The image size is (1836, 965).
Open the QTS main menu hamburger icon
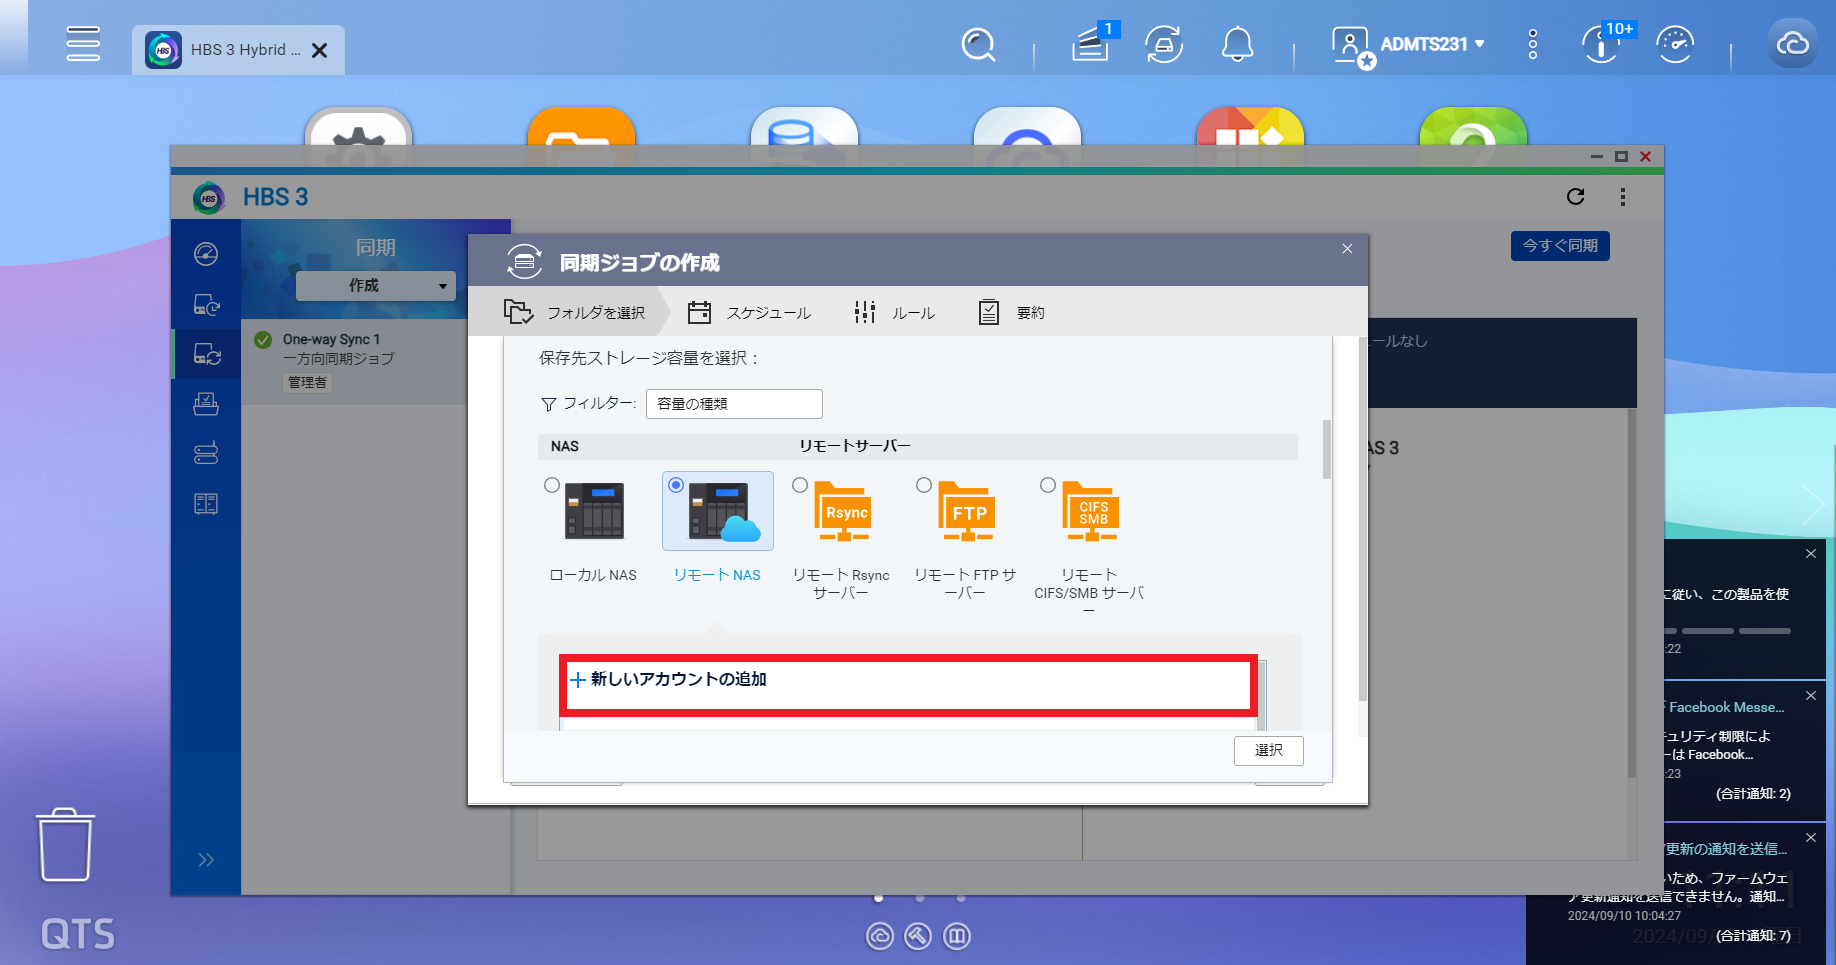click(x=83, y=44)
